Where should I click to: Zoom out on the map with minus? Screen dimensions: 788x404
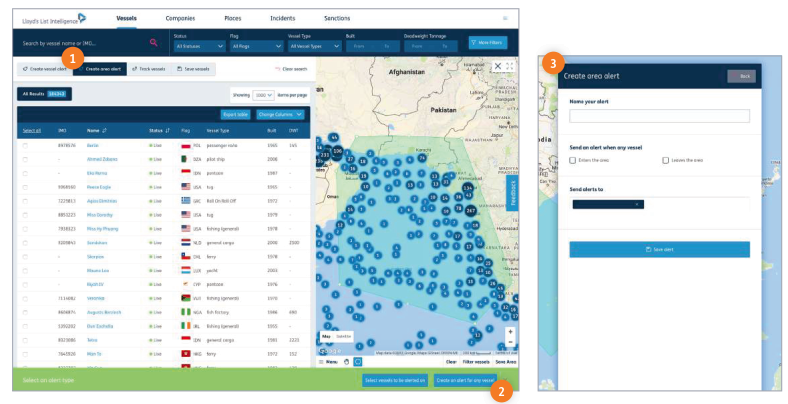[510, 342]
